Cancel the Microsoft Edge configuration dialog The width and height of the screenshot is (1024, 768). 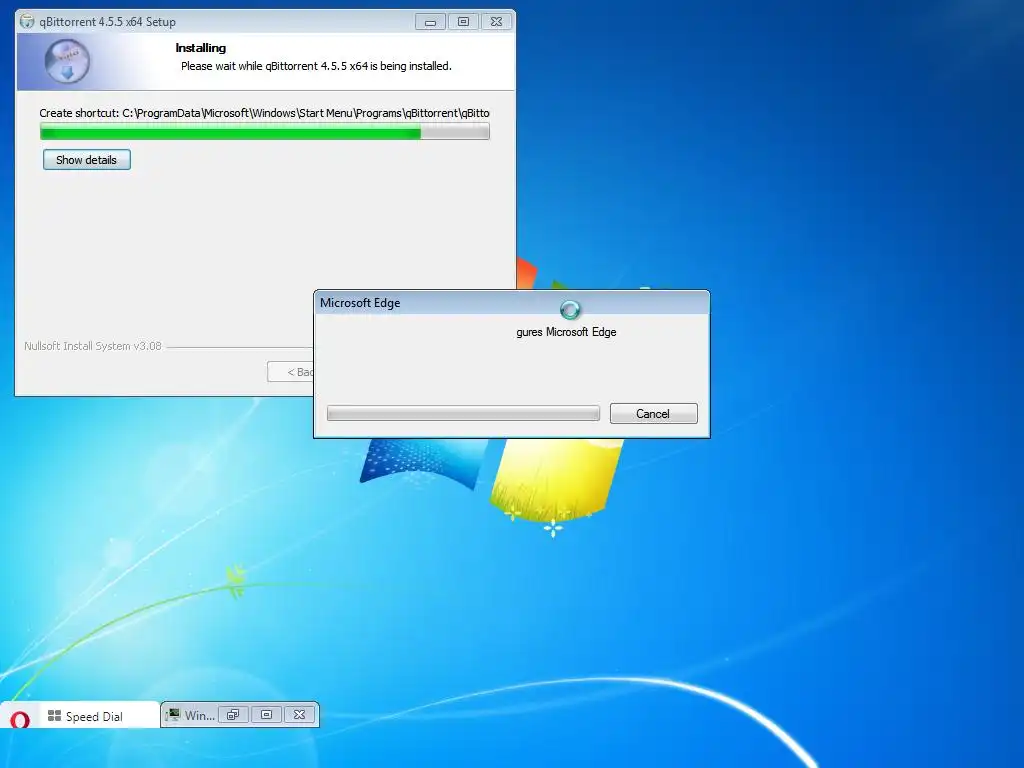click(653, 413)
